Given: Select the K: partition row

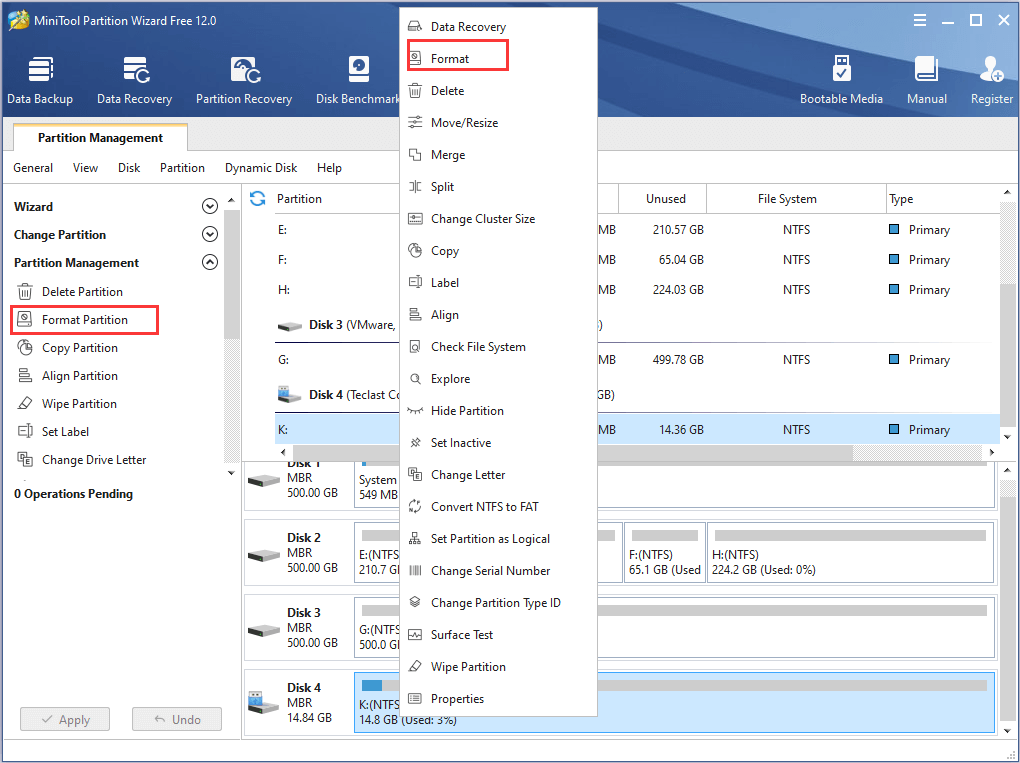Looking at the screenshot, I should (x=638, y=429).
